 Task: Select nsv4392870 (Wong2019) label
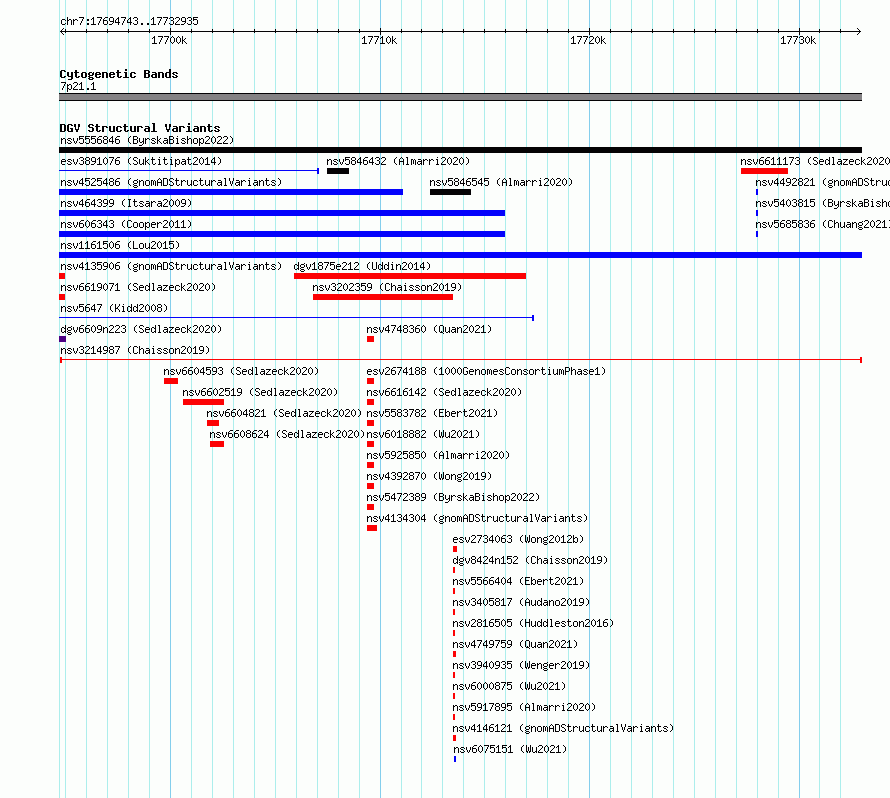429,476
